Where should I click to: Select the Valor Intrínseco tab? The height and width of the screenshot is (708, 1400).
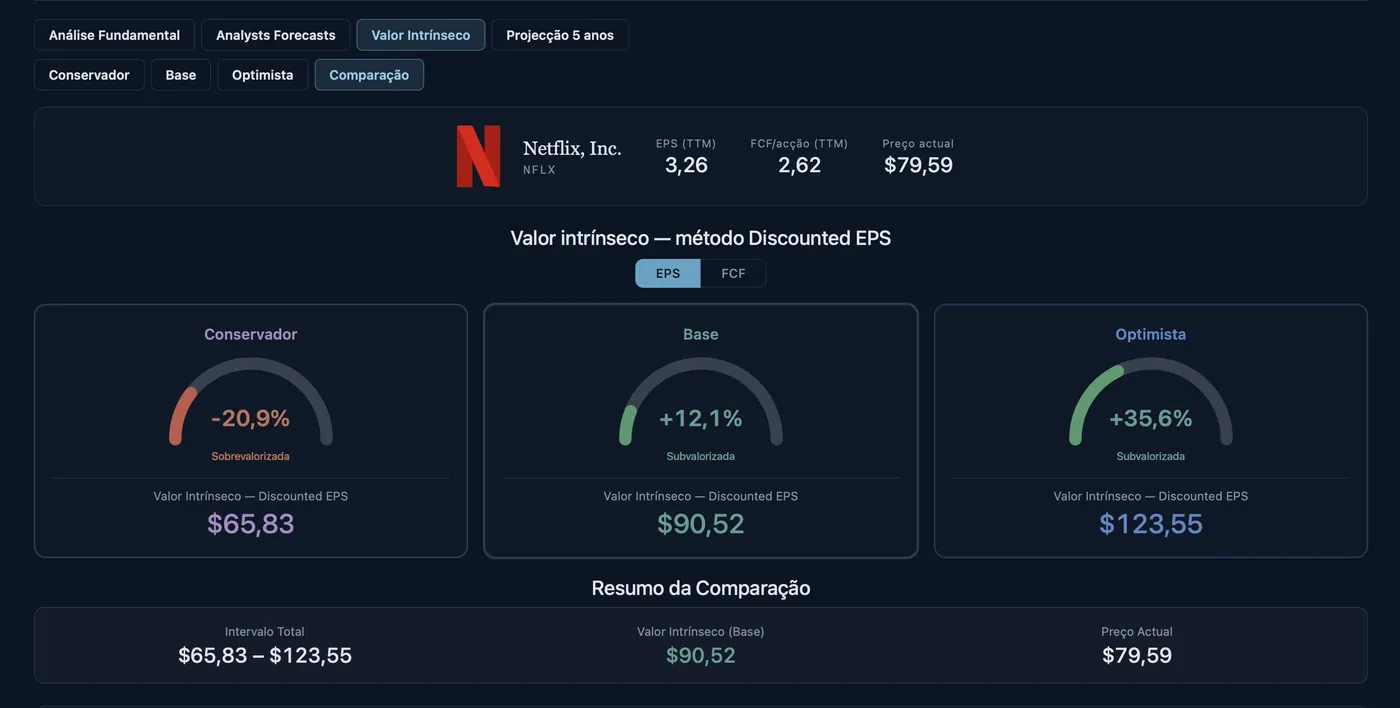421,35
